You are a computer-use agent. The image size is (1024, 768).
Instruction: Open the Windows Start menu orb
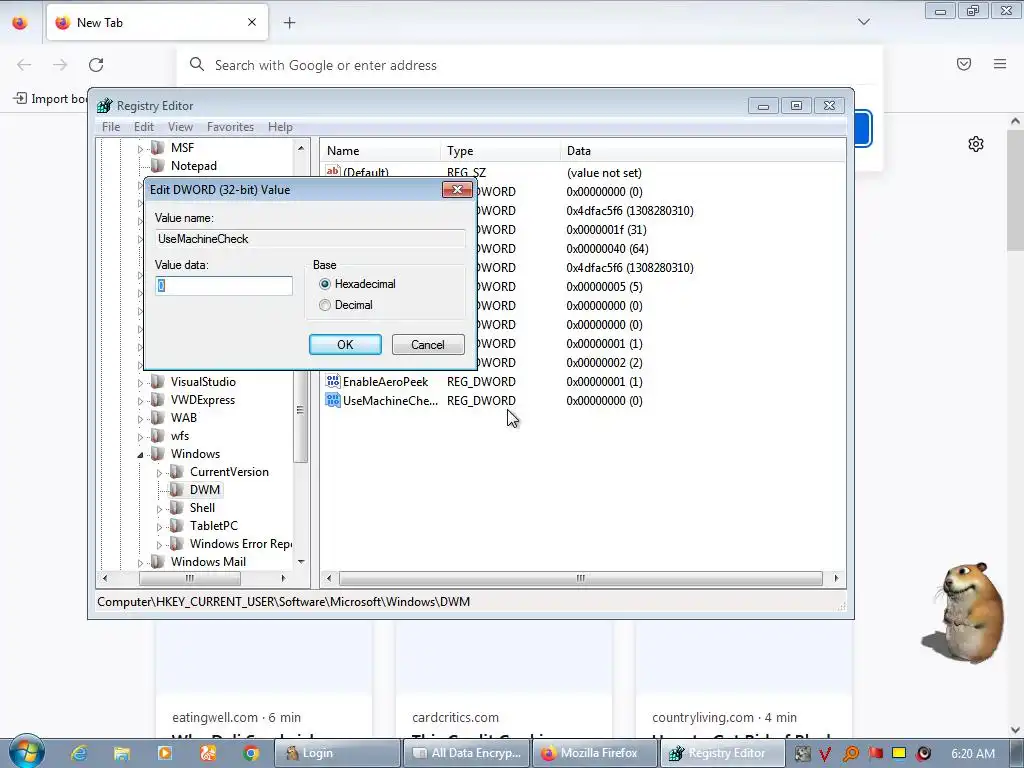[26, 751]
